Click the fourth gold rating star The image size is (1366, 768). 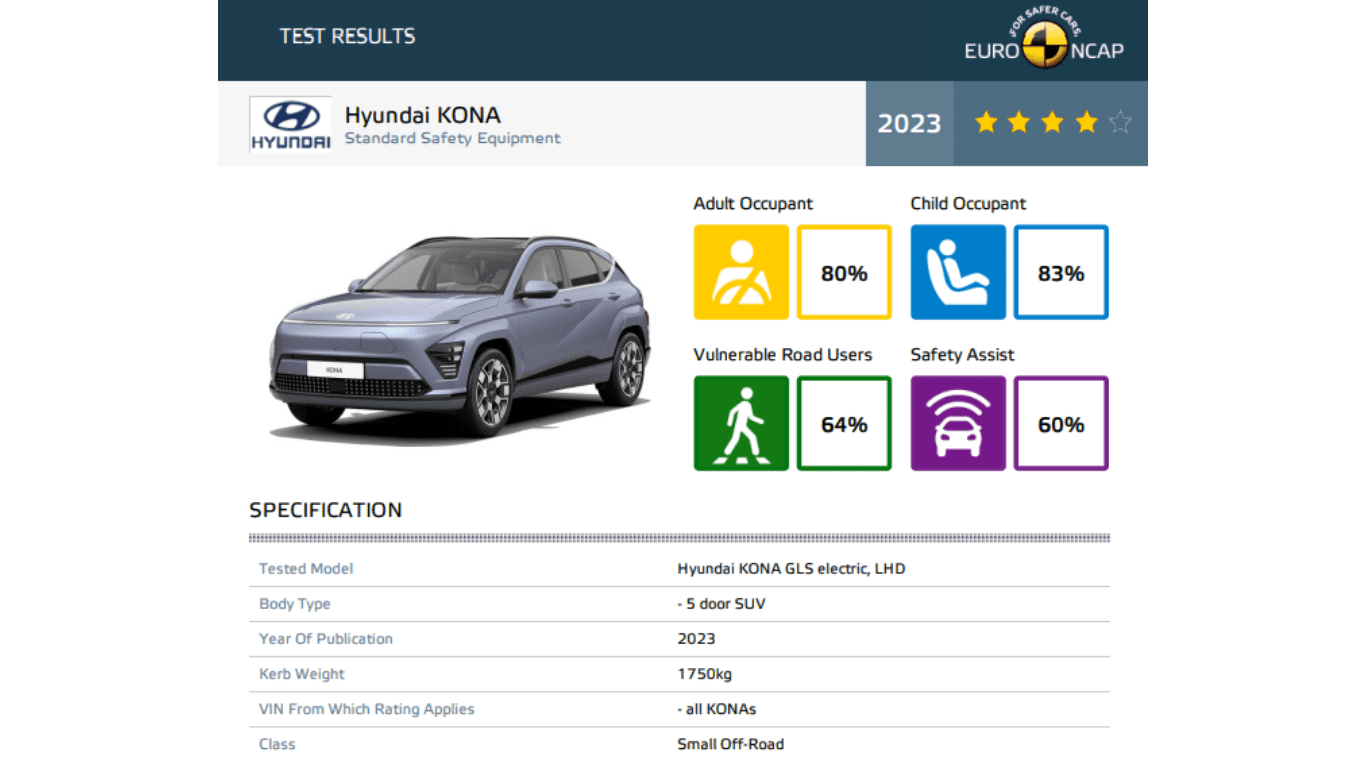[1086, 123]
